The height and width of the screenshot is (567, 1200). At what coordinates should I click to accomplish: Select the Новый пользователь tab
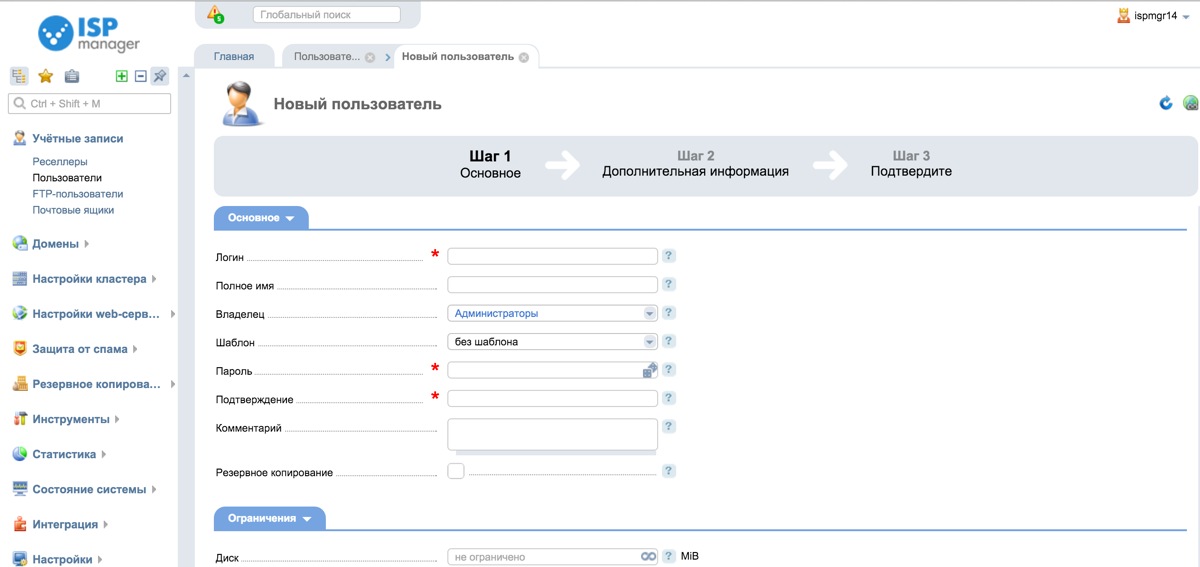pyautogui.click(x=458, y=57)
